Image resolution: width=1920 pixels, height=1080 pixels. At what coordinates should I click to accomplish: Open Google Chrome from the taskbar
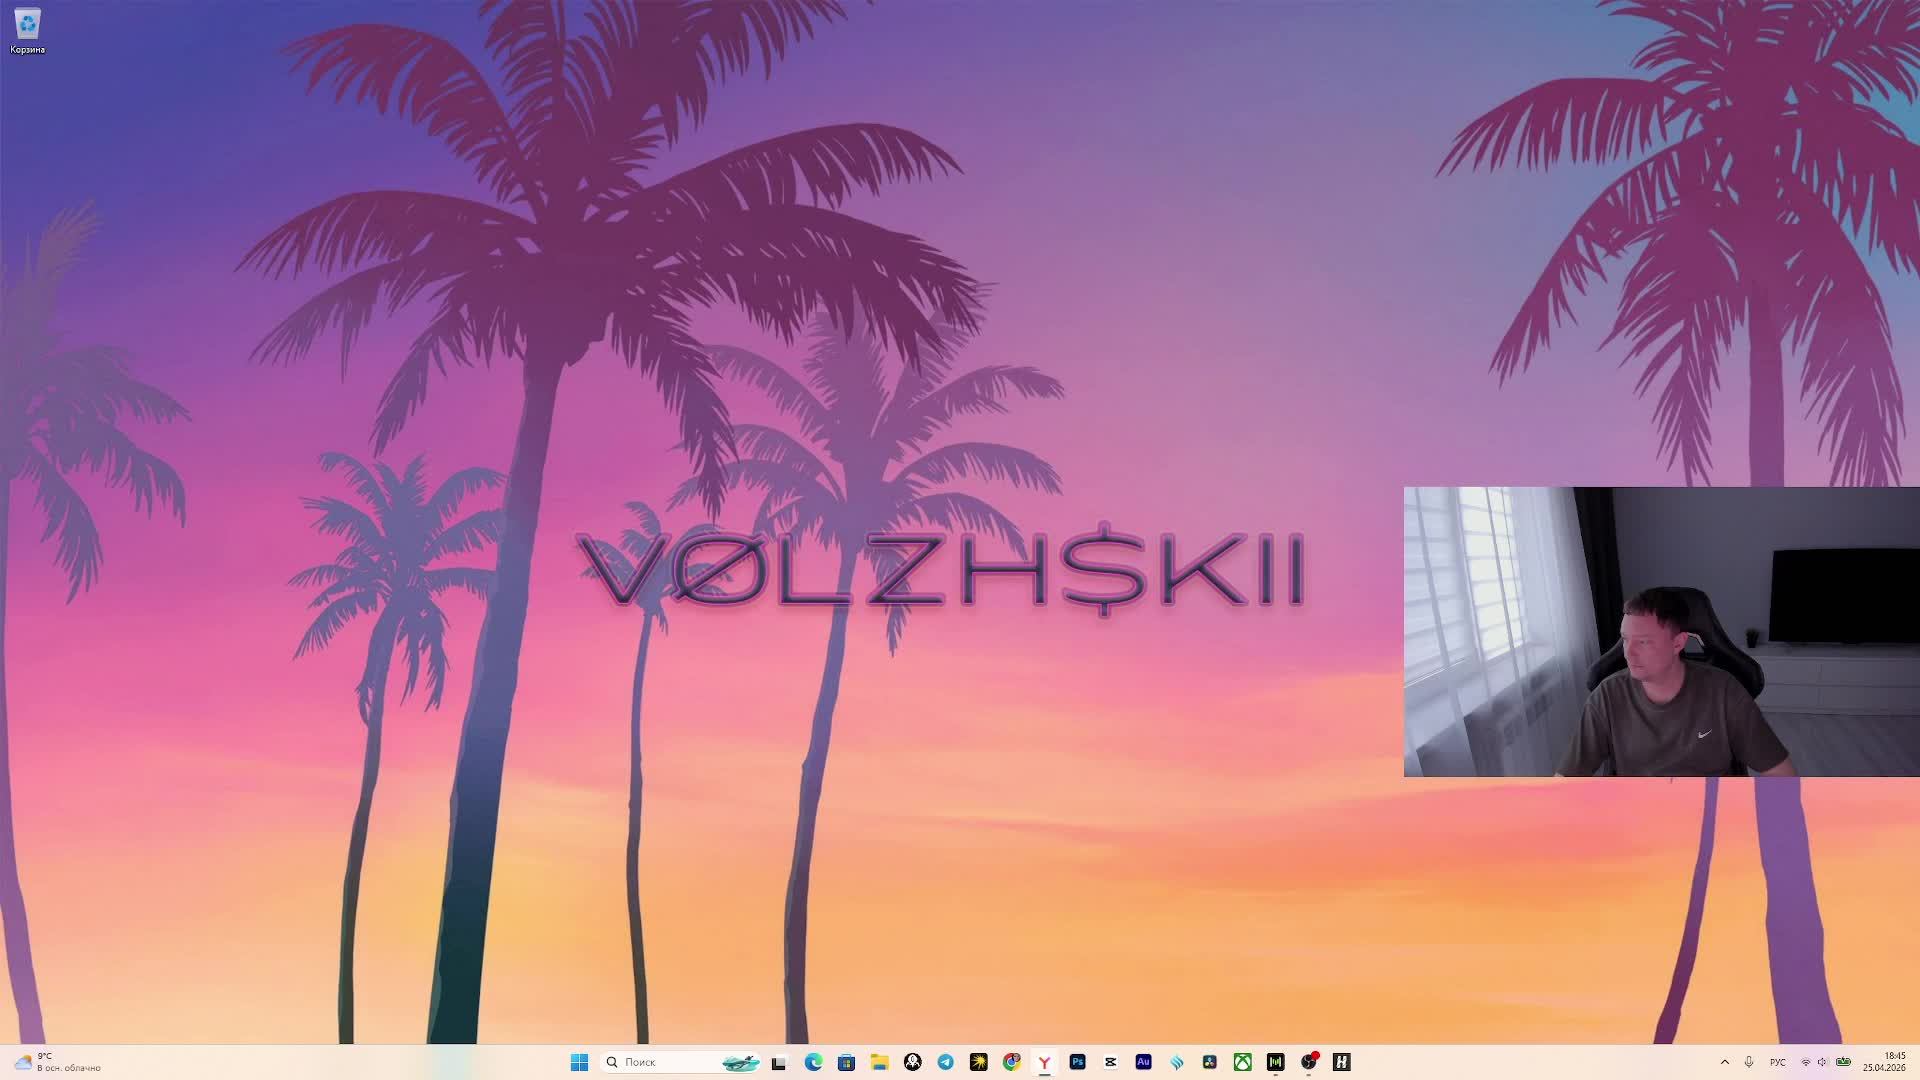point(1012,1062)
